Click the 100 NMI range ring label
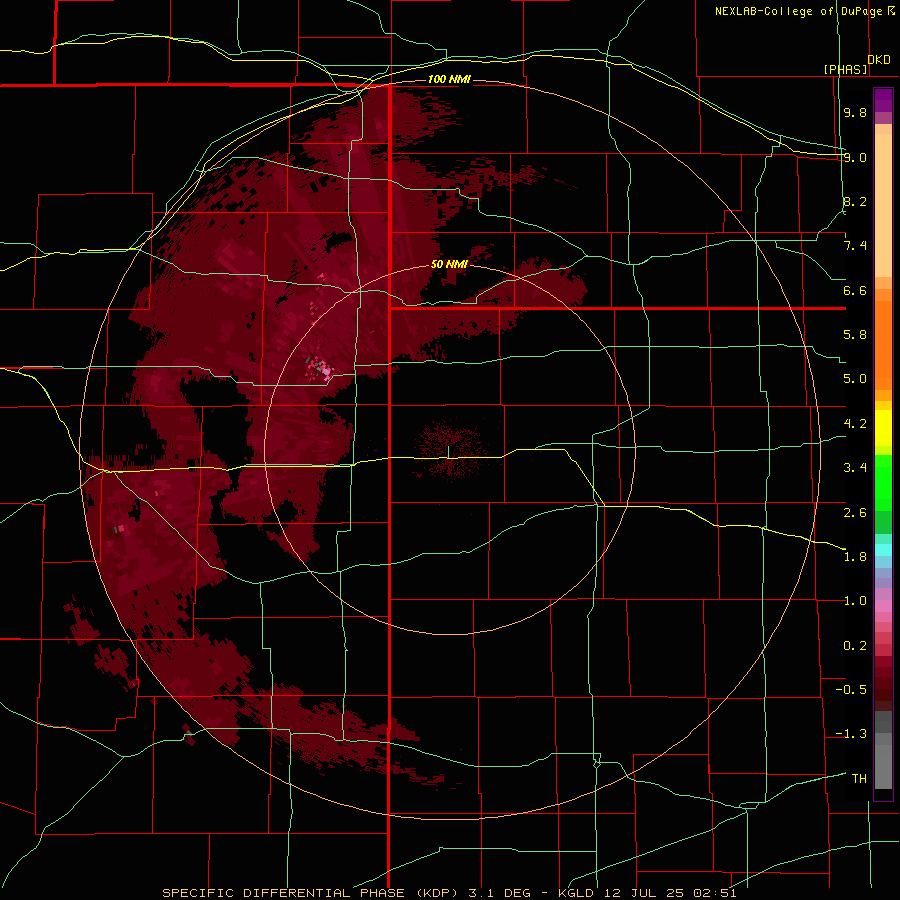The image size is (900, 900). pyautogui.click(x=449, y=79)
